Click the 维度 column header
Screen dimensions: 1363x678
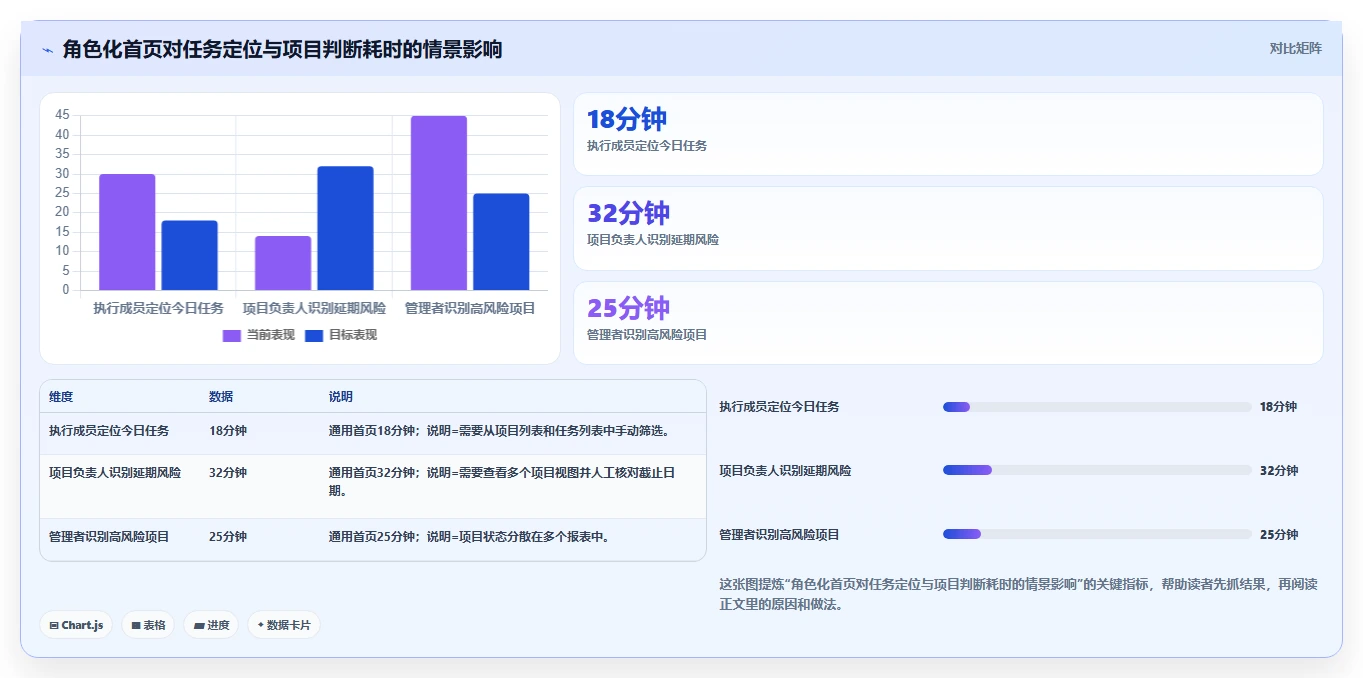61,397
